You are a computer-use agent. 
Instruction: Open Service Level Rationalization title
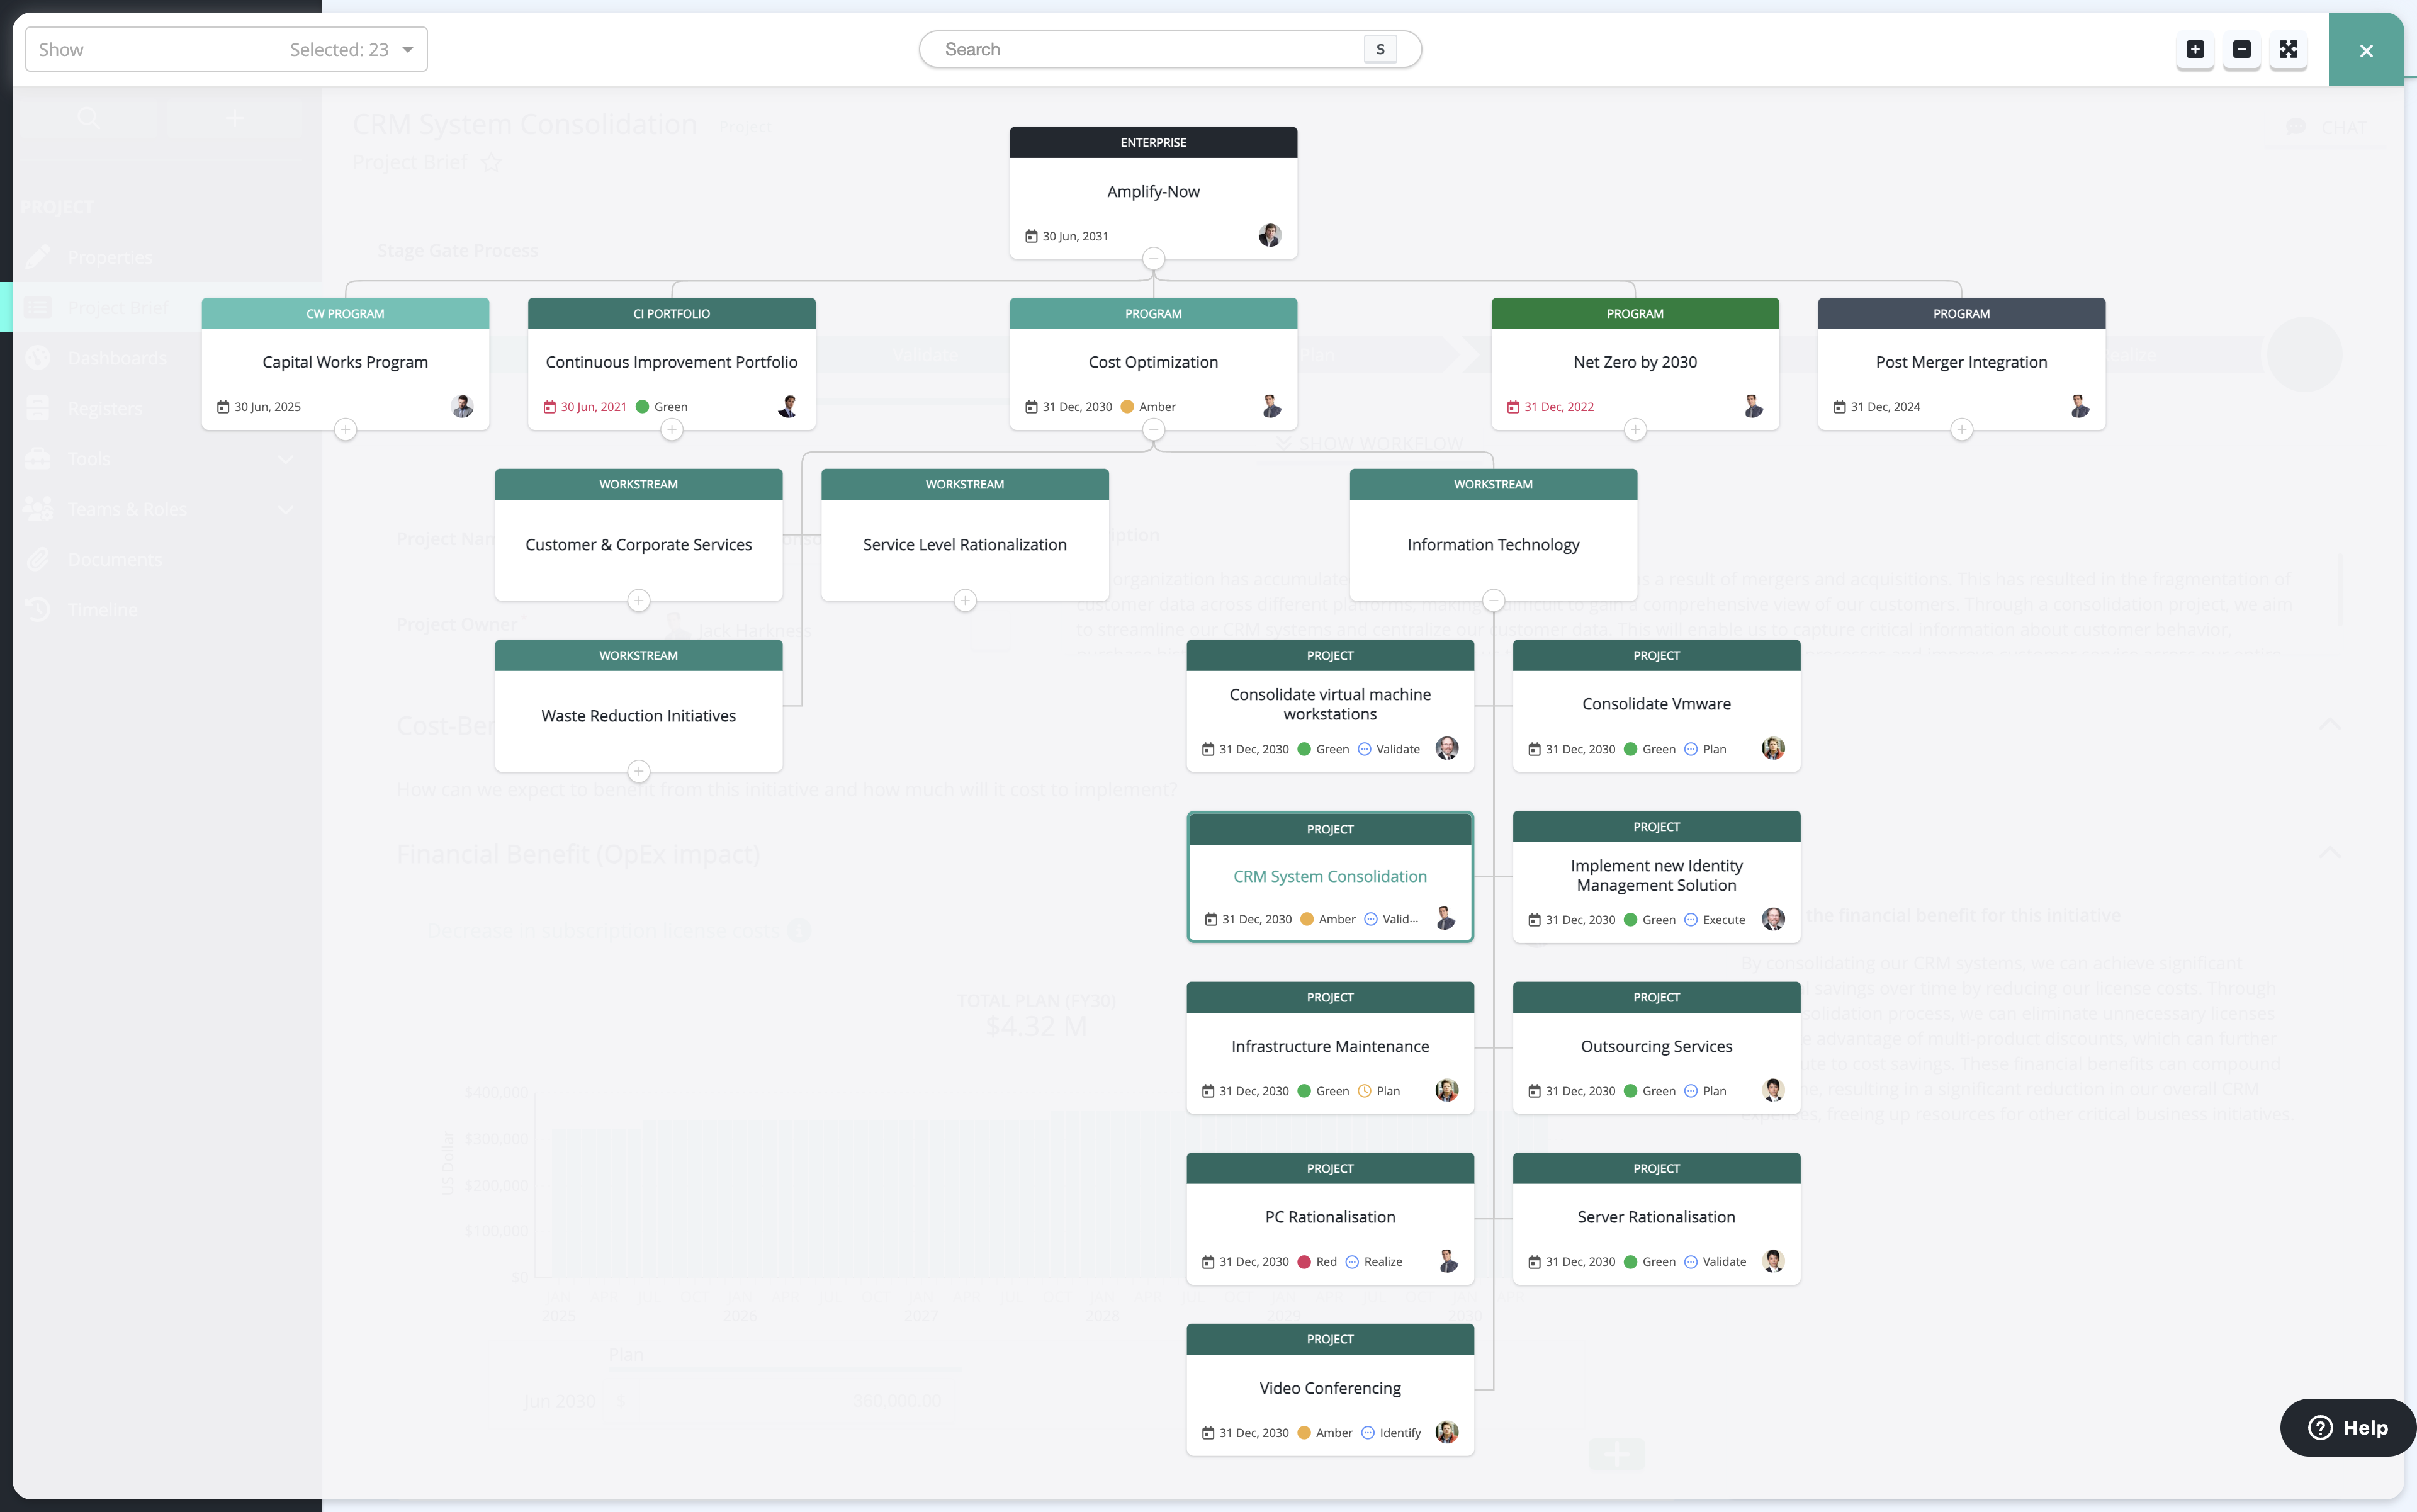965,544
